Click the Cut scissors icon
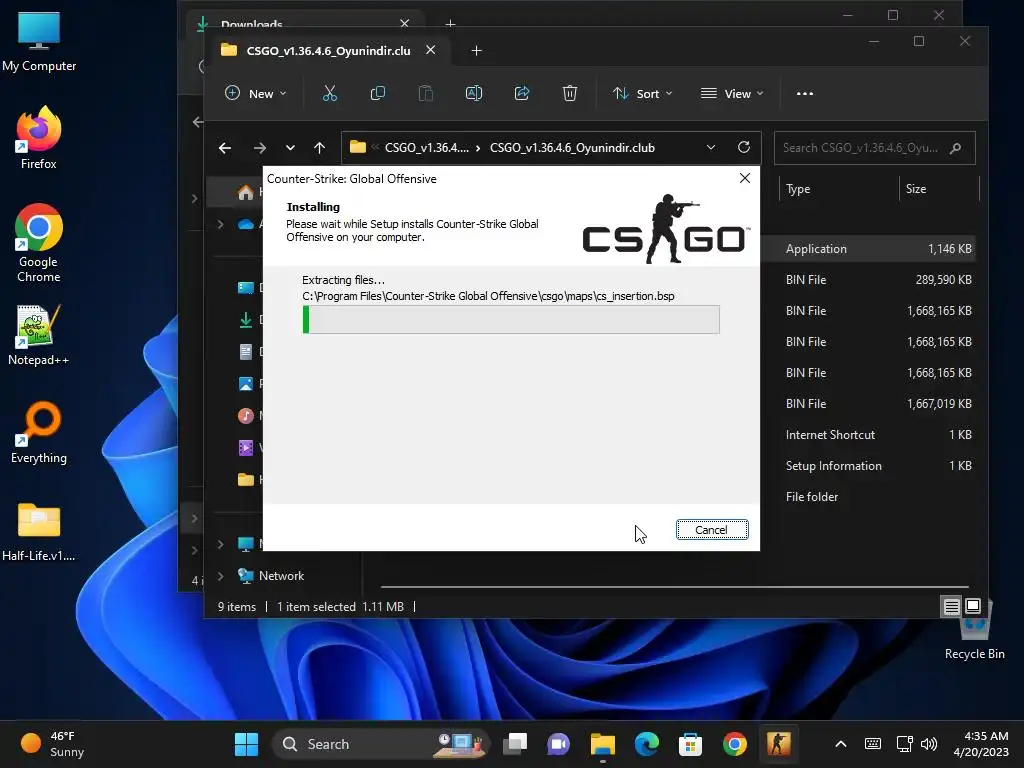 (330, 93)
